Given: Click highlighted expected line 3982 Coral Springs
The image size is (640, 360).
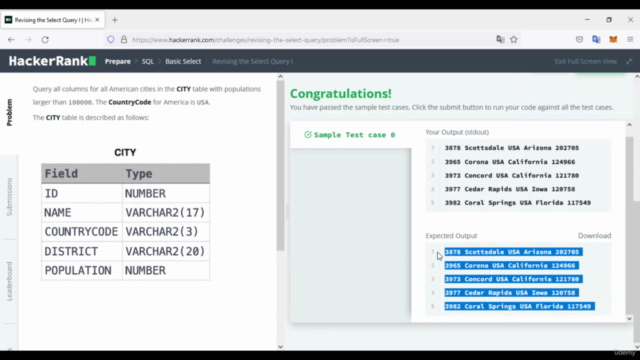Looking at the screenshot, I should tap(520, 306).
